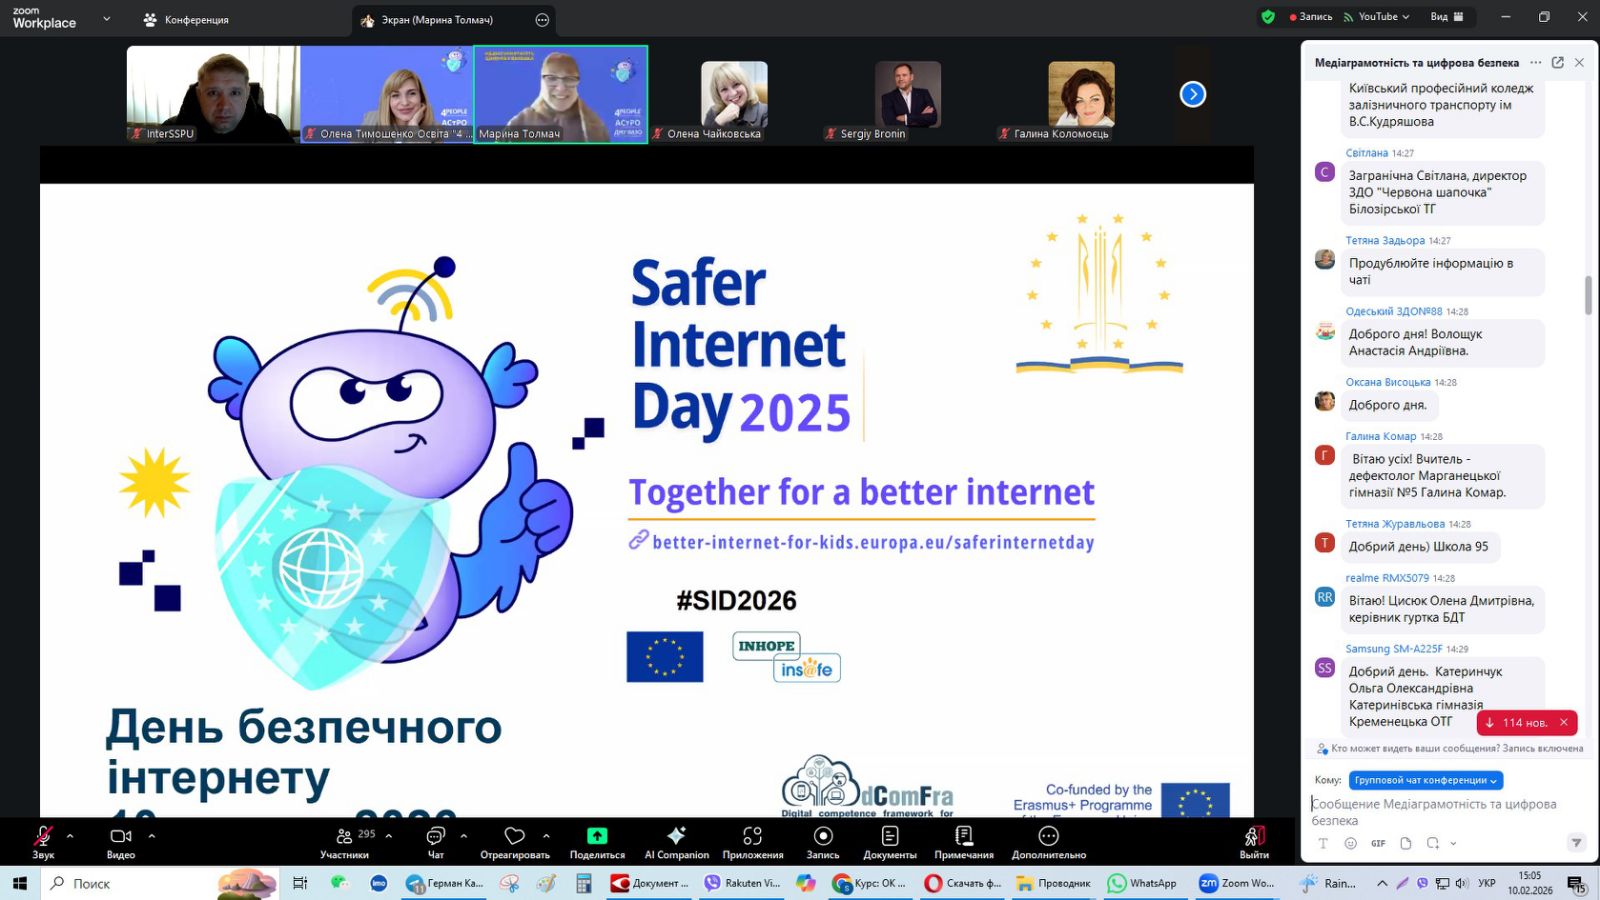Open the AI Companion panel
The width and height of the screenshot is (1600, 900).
click(x=676, y=841)
